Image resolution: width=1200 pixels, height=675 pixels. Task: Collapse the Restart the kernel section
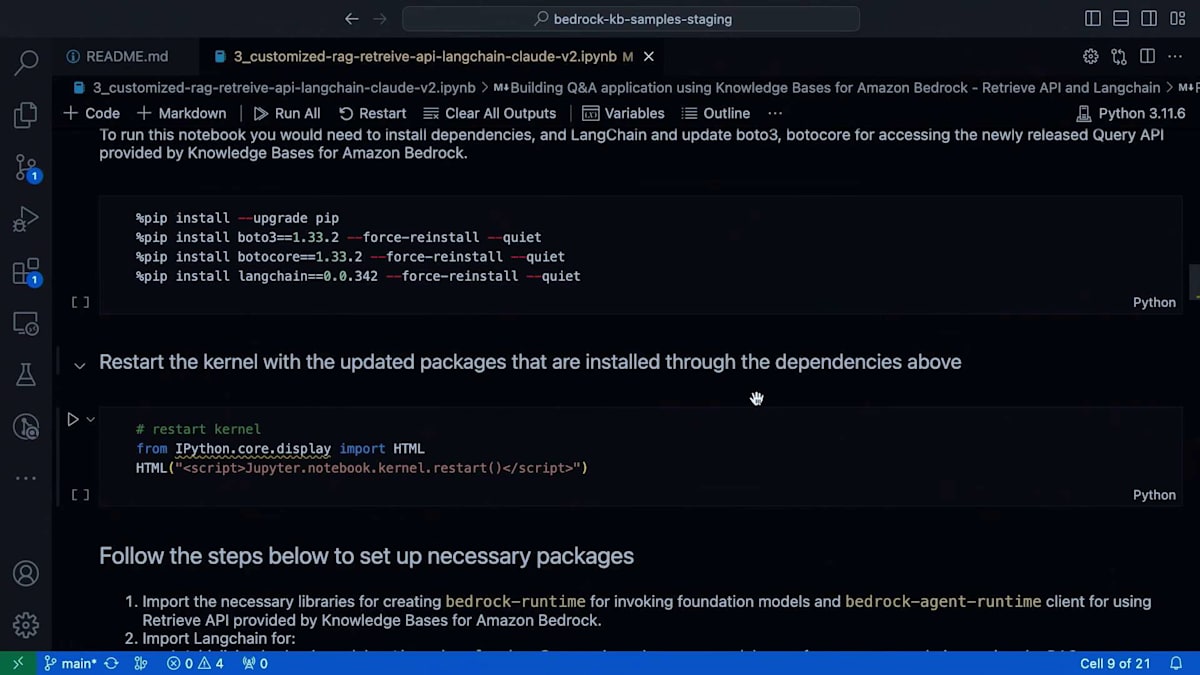(x=80, y=365)
